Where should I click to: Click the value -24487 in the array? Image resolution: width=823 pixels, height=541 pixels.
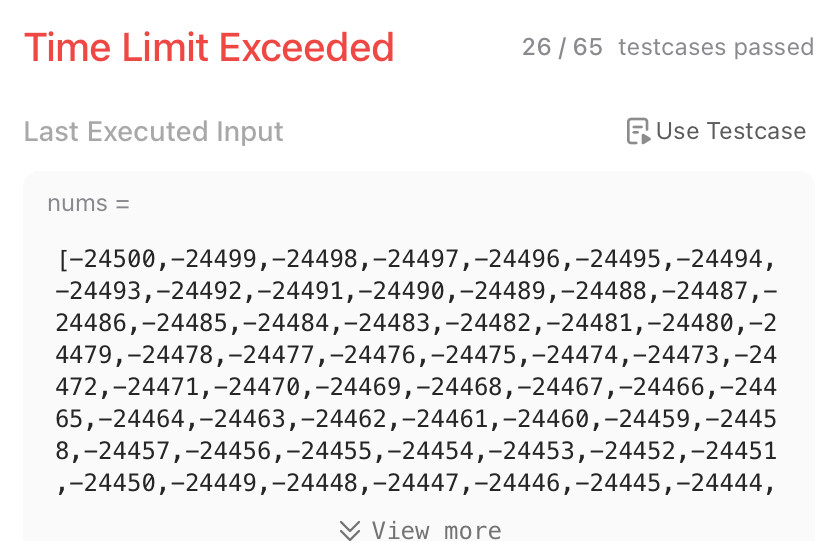[x=705, y=291]
